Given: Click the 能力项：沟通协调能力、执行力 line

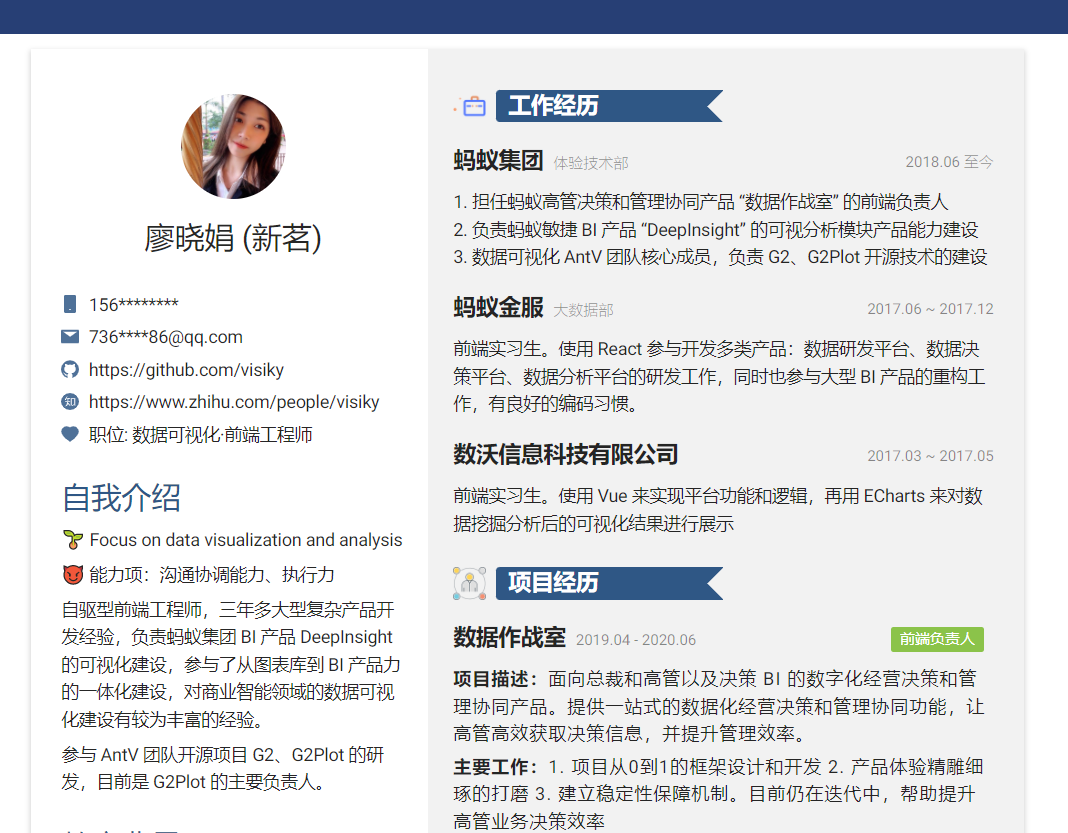Looking at the screenshot, I should 212,575.
